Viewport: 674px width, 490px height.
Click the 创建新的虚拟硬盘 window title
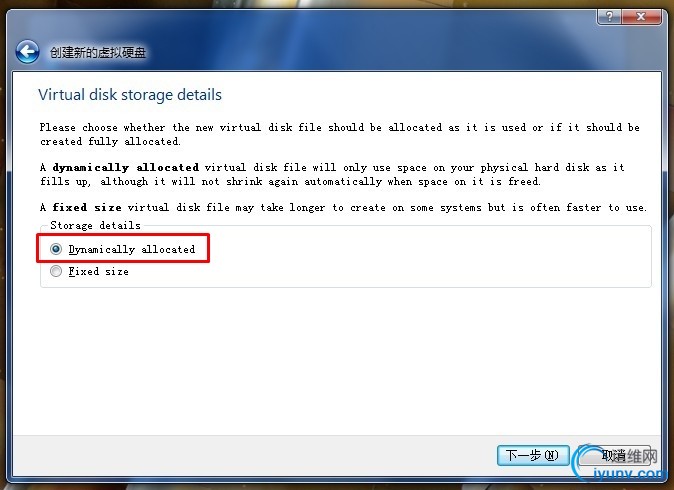coord(98,52)
